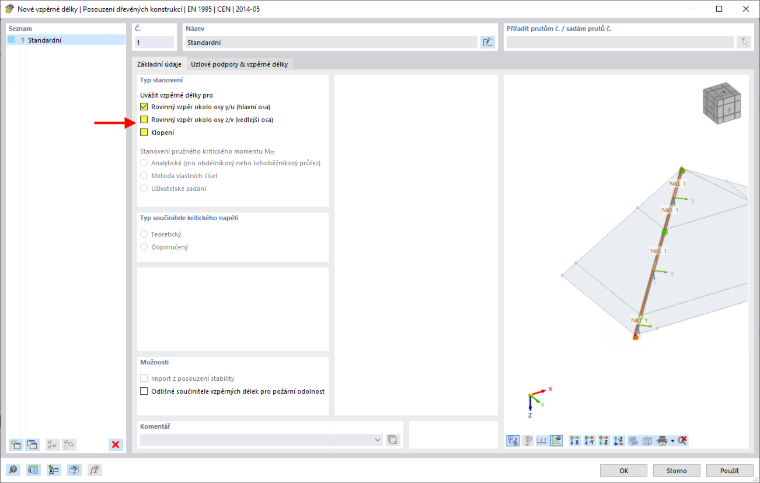
Task: Delete selected entry with red X icon
Action: tap(115, 444)
